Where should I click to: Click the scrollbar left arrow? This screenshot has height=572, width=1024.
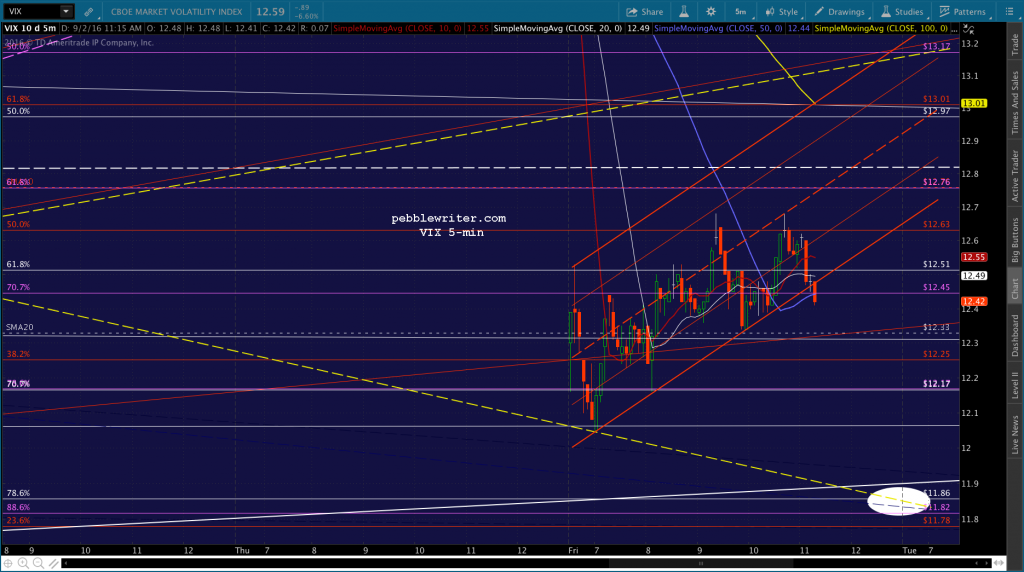coord(66,563)
